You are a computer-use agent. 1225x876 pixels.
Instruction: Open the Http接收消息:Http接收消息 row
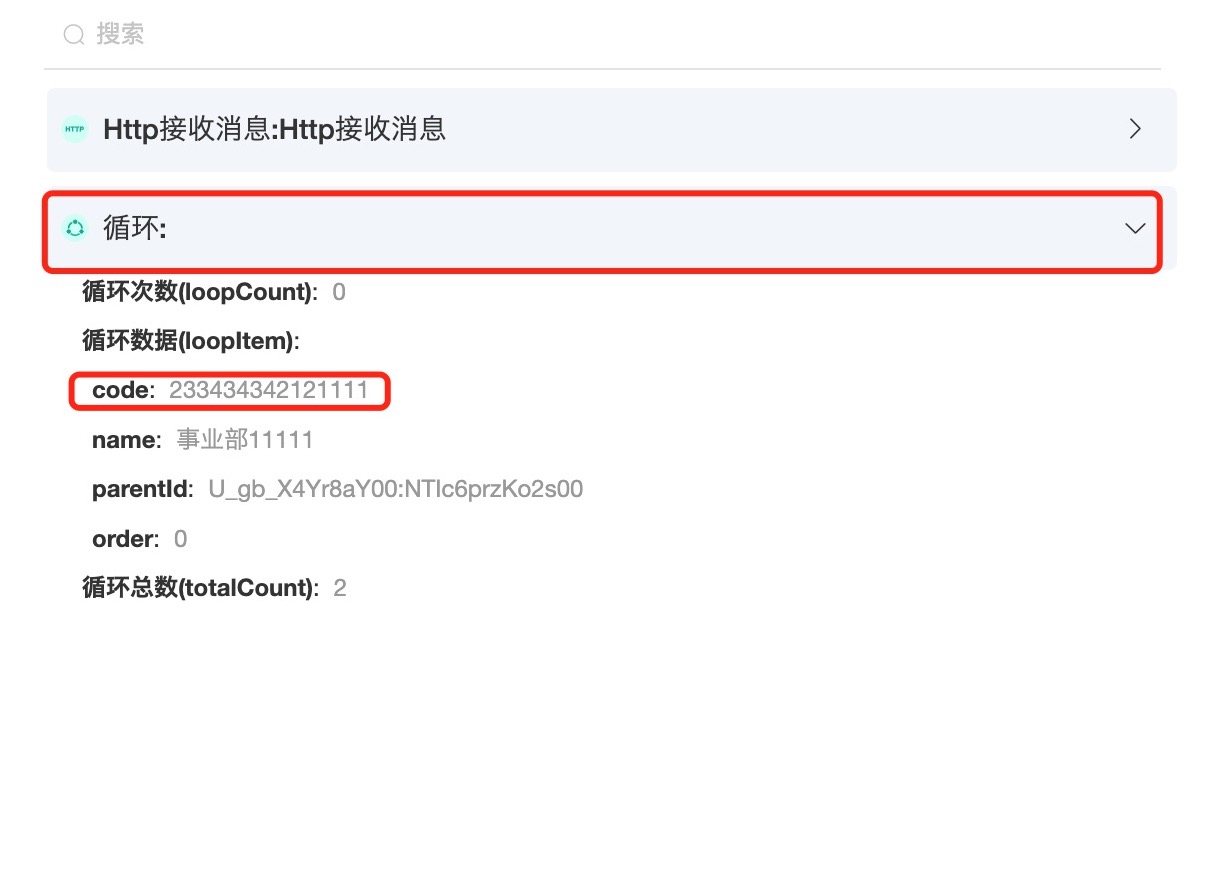(x=612, y=130)
